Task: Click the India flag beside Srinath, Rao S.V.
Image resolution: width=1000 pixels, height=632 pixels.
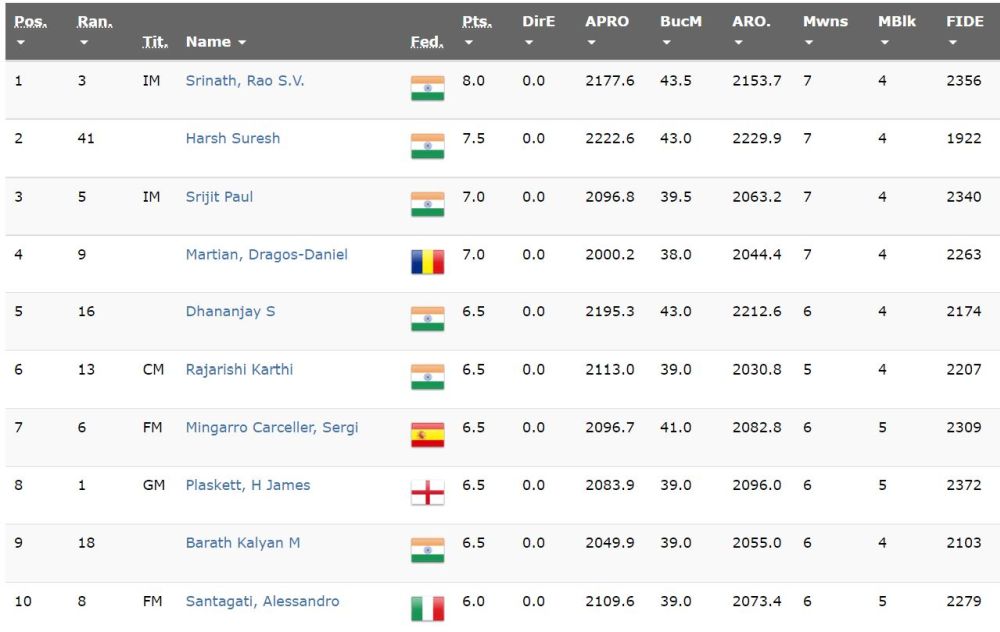Action: point(427,88)
